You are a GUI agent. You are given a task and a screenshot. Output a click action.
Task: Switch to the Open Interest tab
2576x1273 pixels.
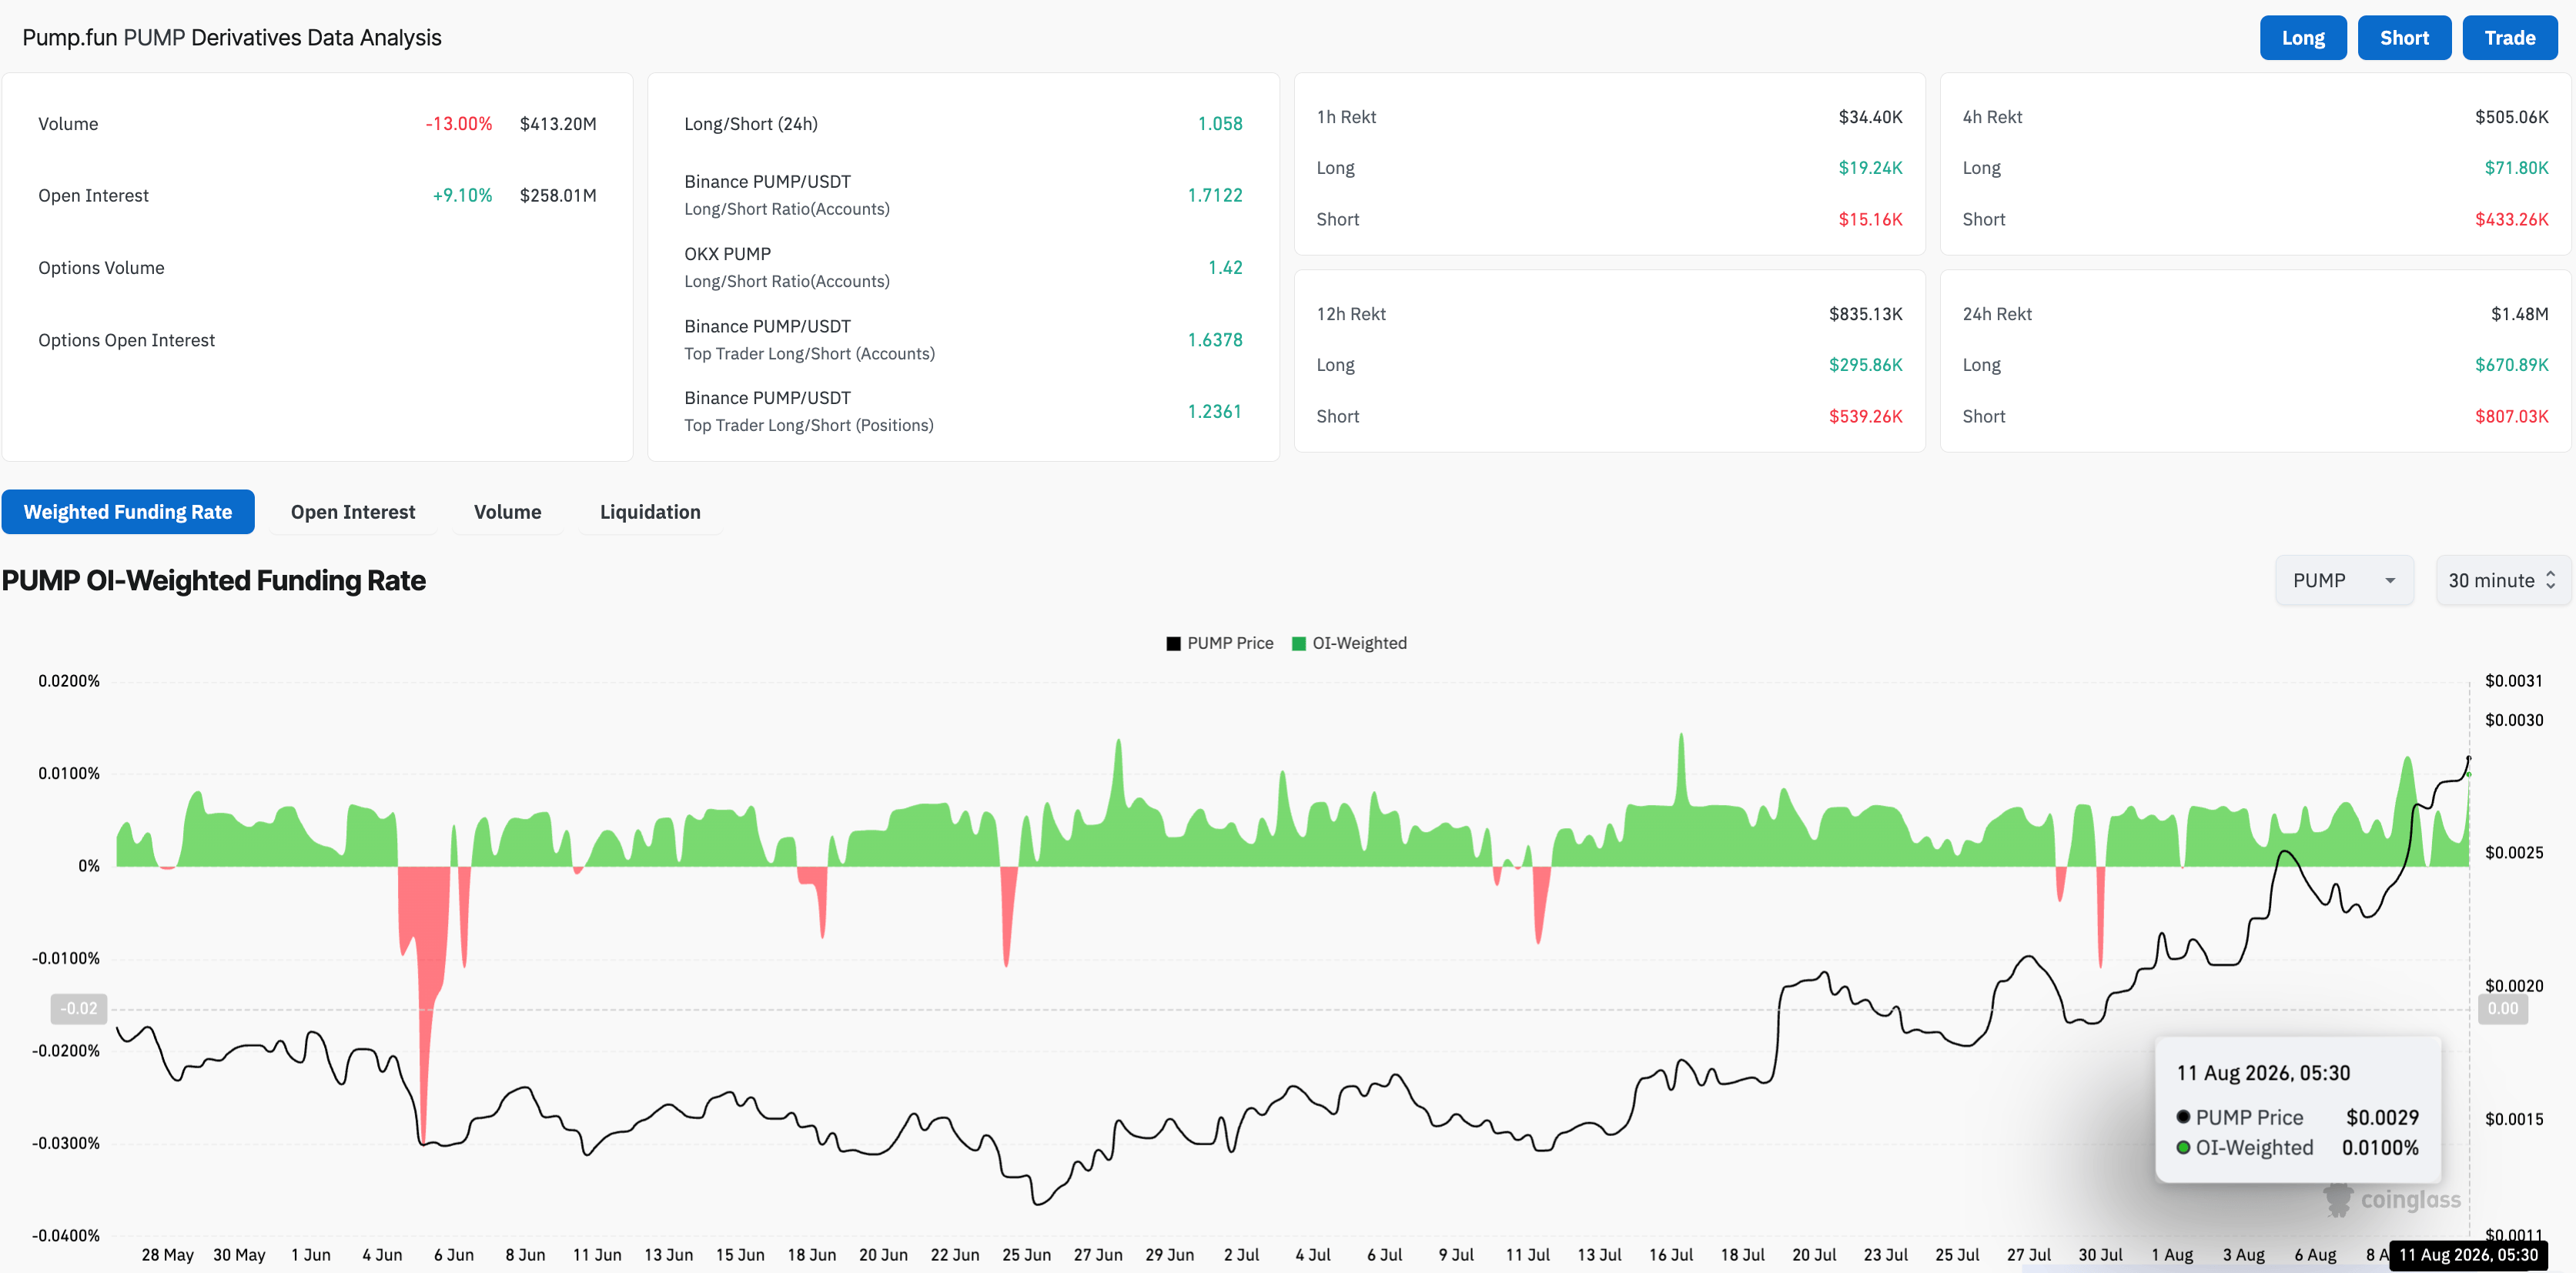pyautogui.click(x=353, y=512)
